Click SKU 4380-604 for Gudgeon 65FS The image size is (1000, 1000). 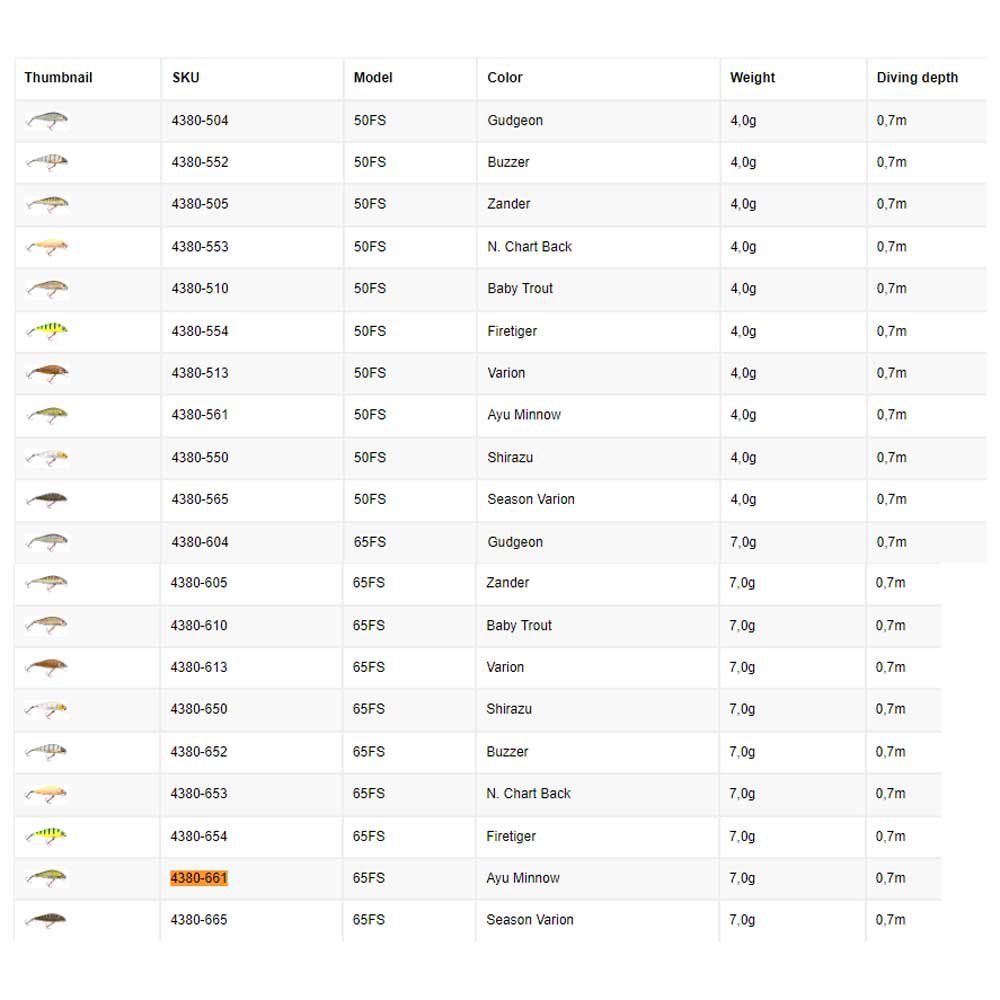[x=200, y=542]
